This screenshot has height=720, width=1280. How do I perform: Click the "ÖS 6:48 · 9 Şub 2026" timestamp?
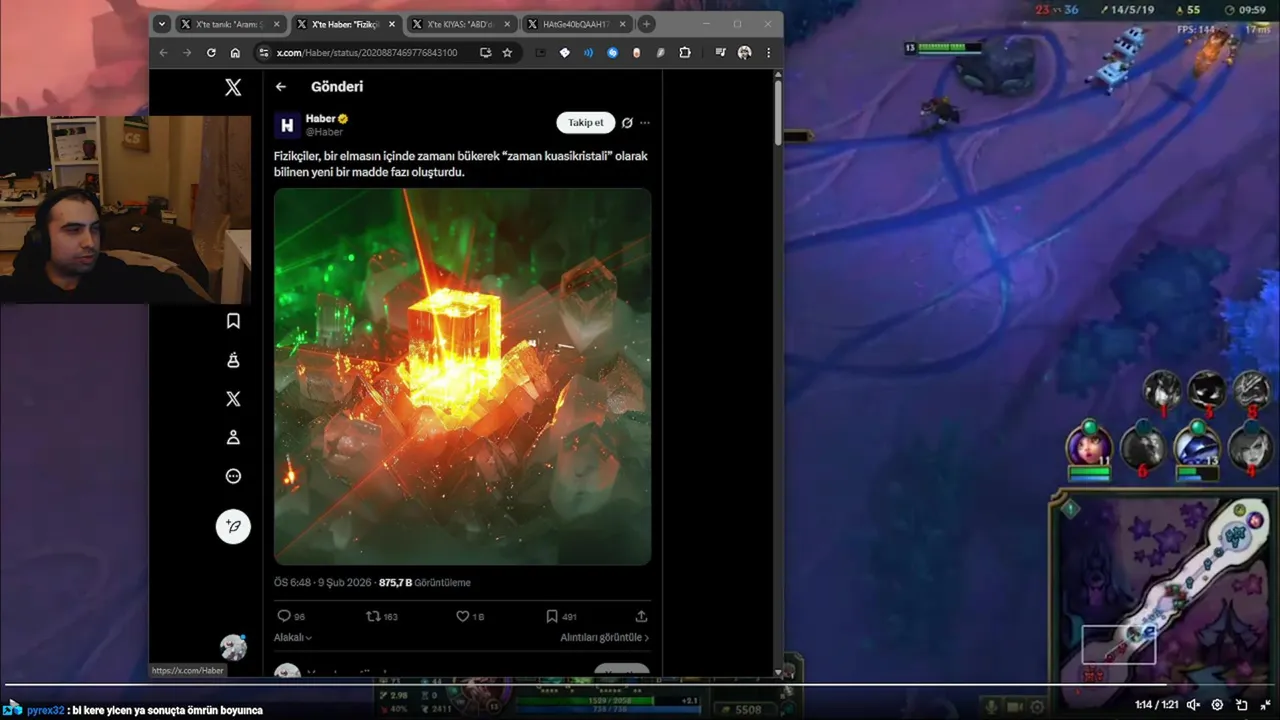click(321, 582)
